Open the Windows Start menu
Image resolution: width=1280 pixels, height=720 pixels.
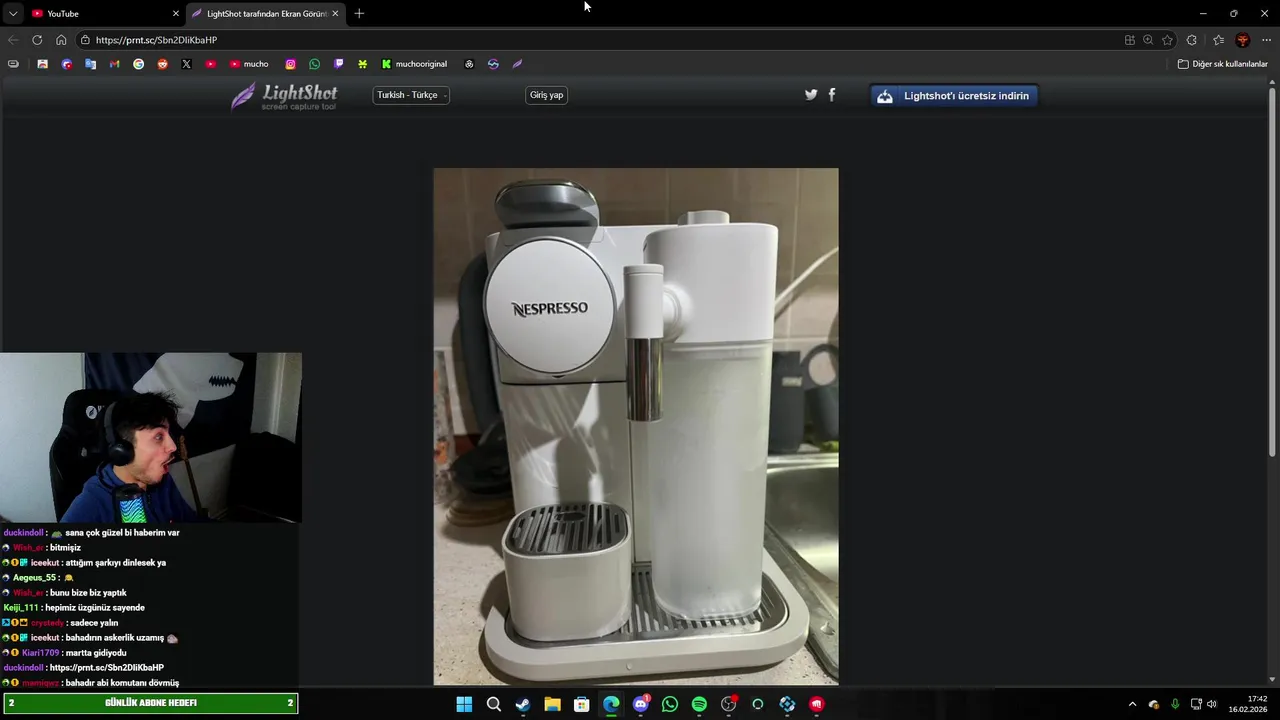click(464, 704)
